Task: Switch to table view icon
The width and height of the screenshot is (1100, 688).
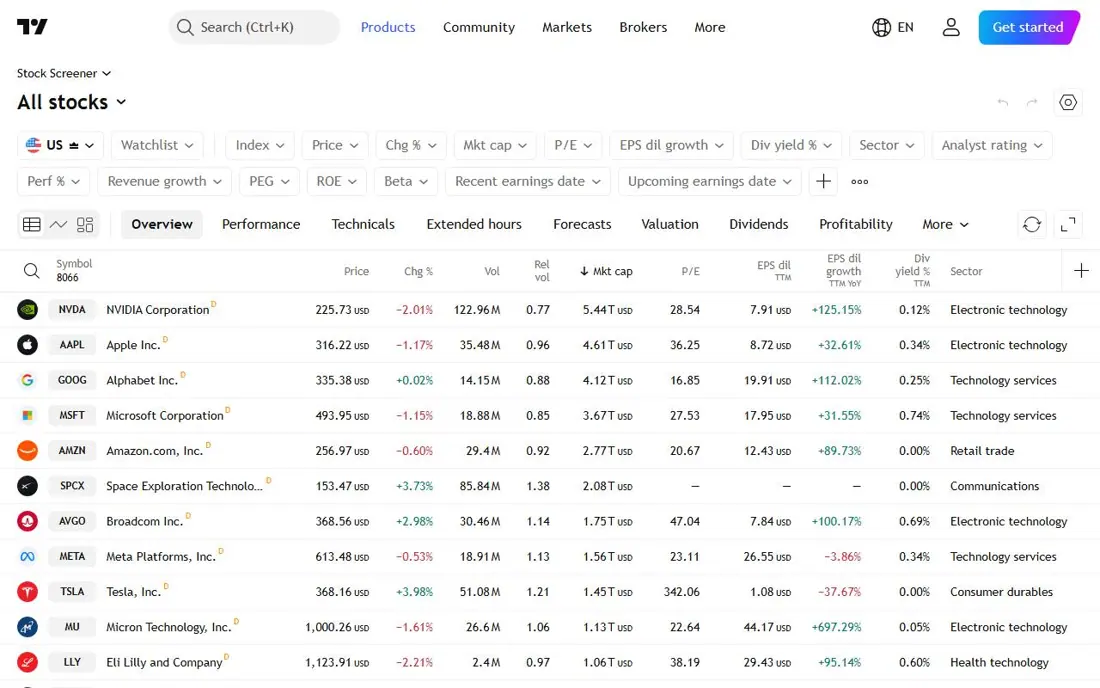Action: coord(32,224)
